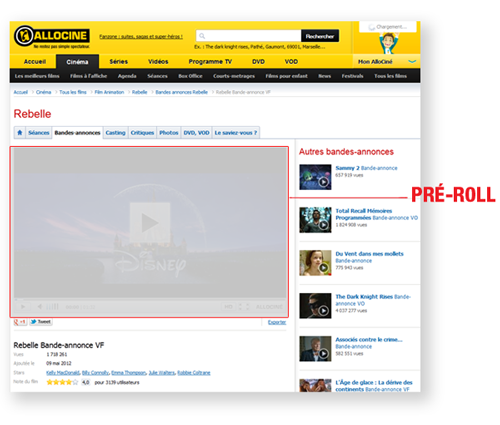Open the Fanzone suites, sagas et super-héros link
The height and width of the screenshot is (425, 500).
141,36
